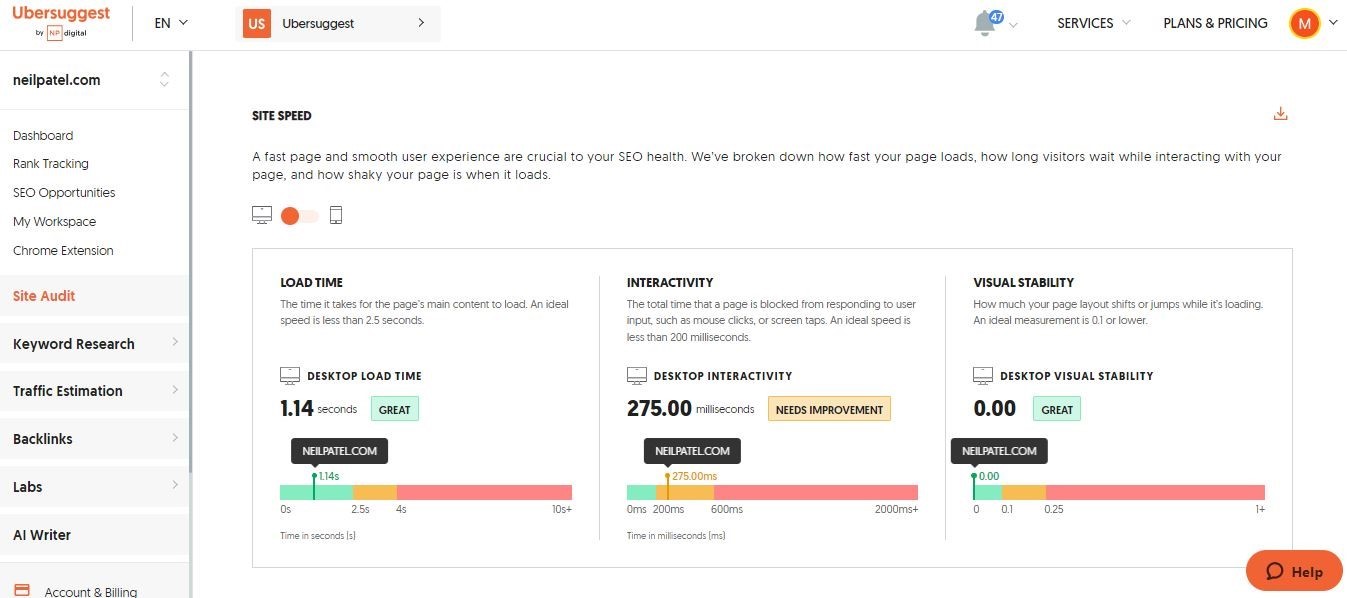The height and width of the screenshot is (598, 1347).
Task: Select the desktop monitor icon near toggle
Action: point(262,215)
